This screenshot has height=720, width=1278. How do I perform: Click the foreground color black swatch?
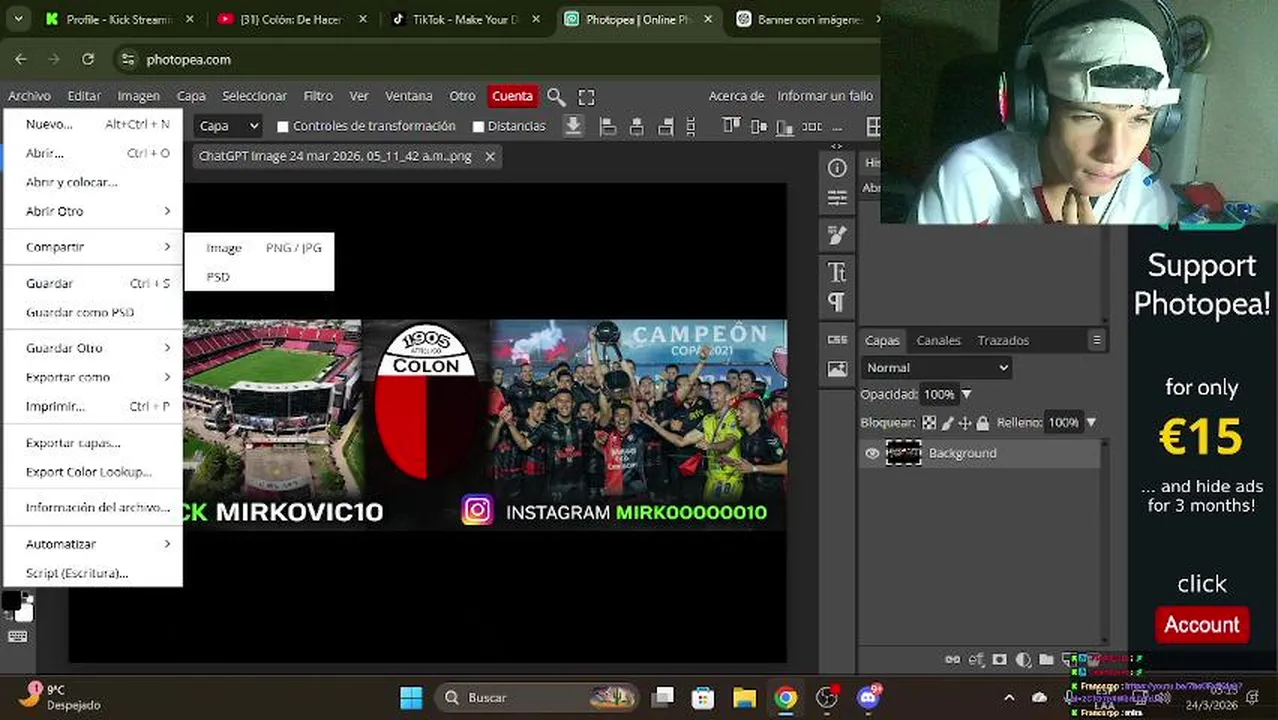tap(11, 600)
